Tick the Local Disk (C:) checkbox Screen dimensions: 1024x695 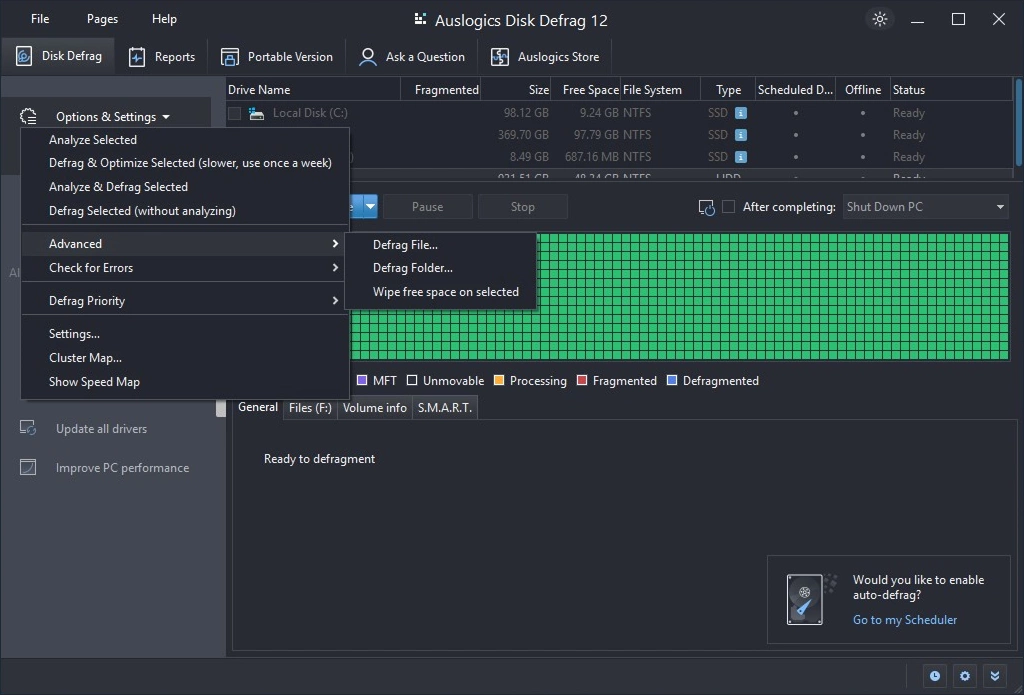click(234, 113)
